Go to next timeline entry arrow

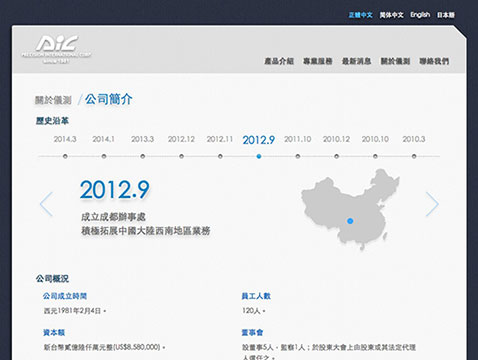[432, 204]
